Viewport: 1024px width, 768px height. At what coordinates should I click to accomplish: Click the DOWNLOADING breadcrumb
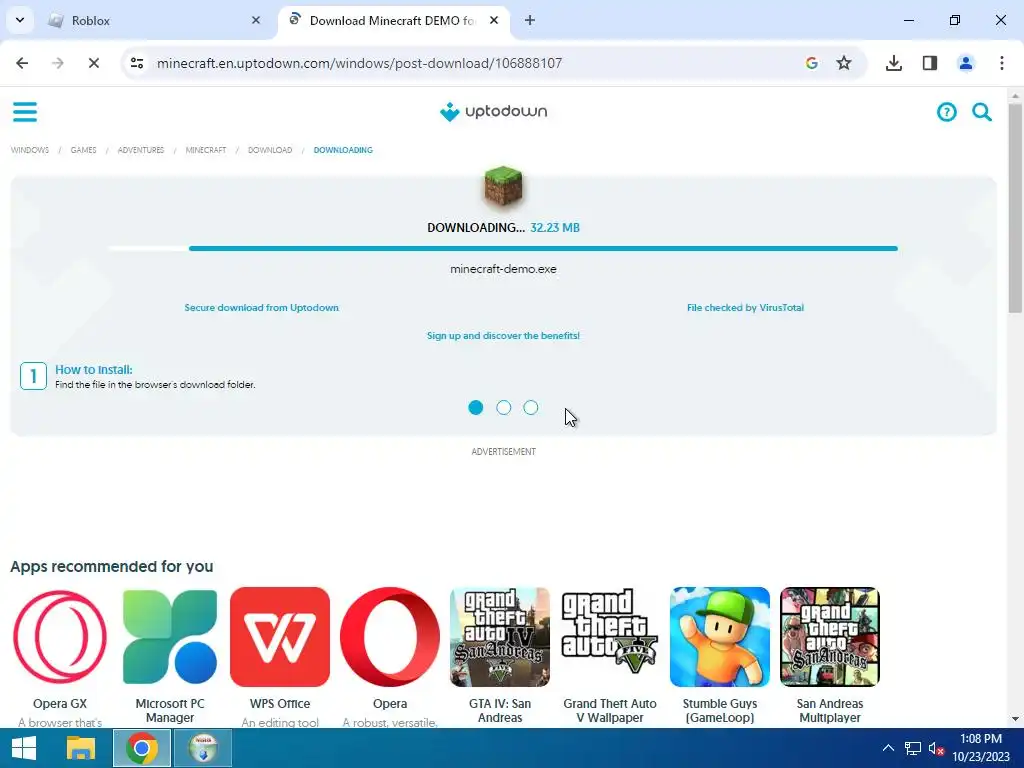pos(343,150)
